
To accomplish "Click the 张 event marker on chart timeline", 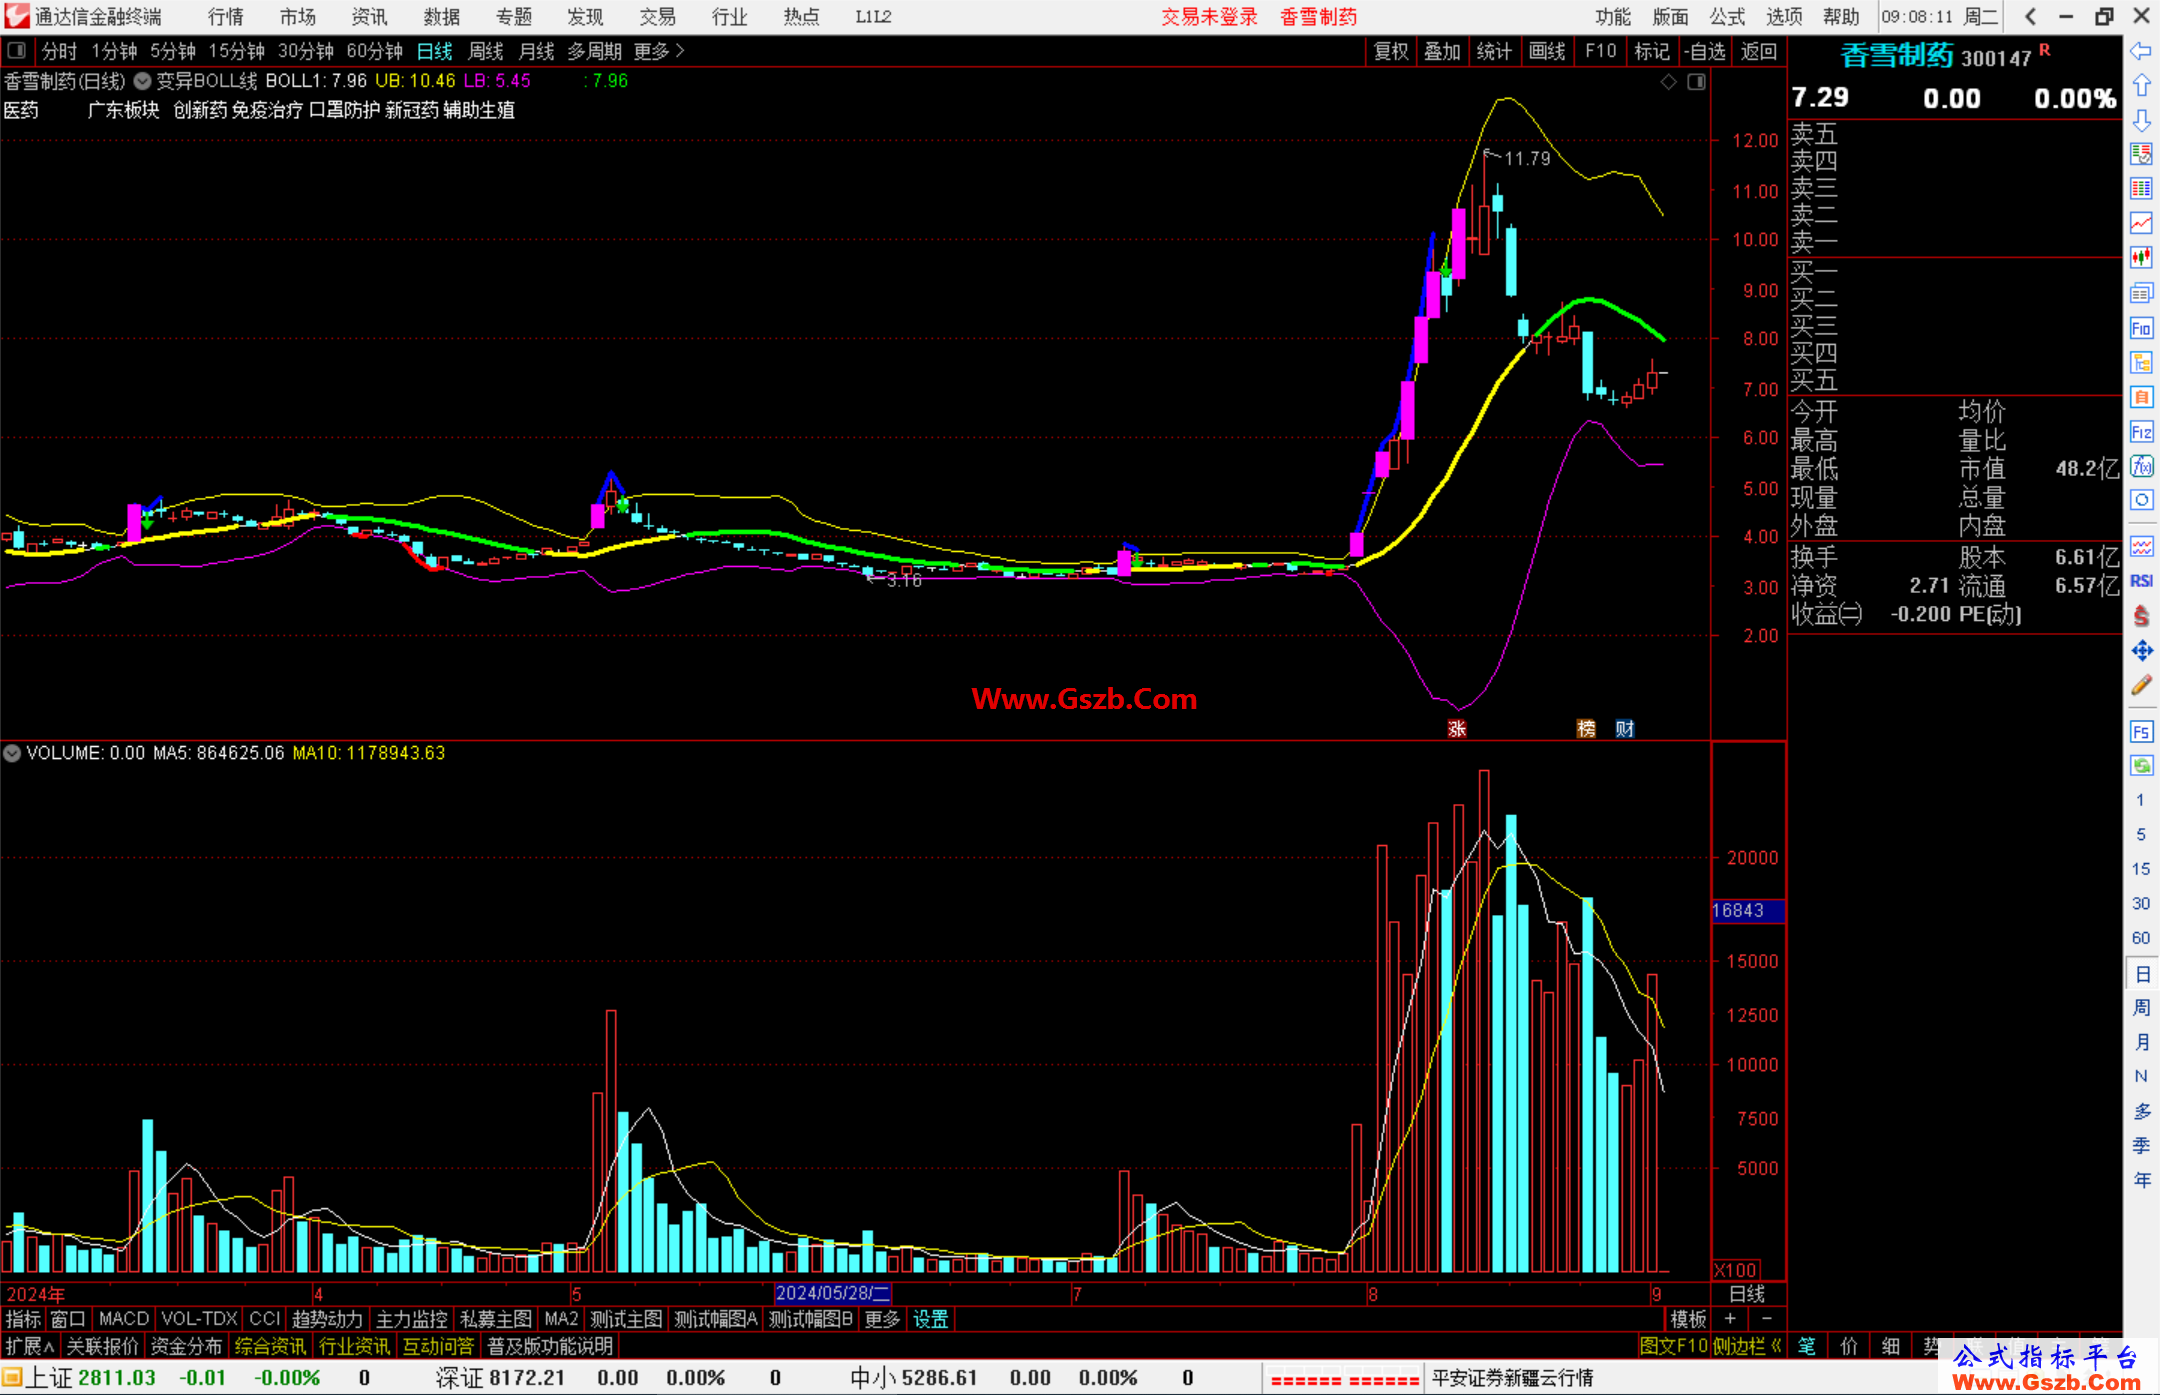I will tap(1457, 729).
